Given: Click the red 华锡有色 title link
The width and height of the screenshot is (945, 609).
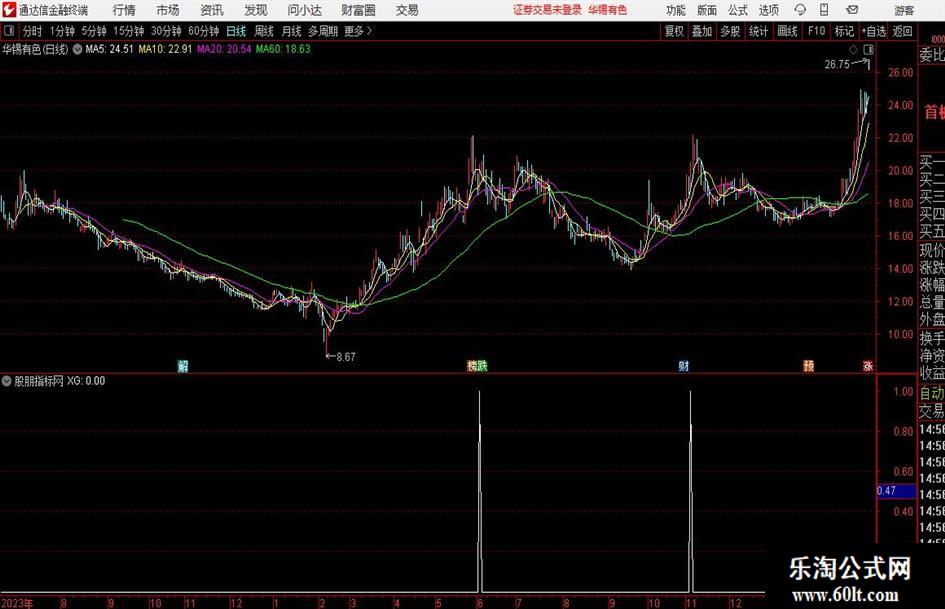Looking at the screenshot, I should [x=608, y=10].
